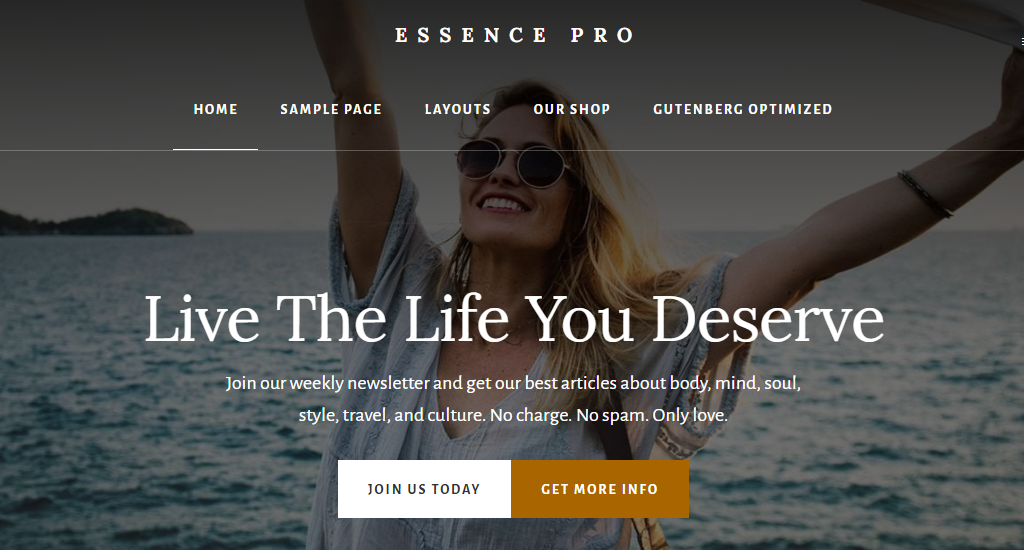This screenshot has width=1024, height=550.
Task: Open the SAMPLE PAGE menu link
Action: pos(331,109)
